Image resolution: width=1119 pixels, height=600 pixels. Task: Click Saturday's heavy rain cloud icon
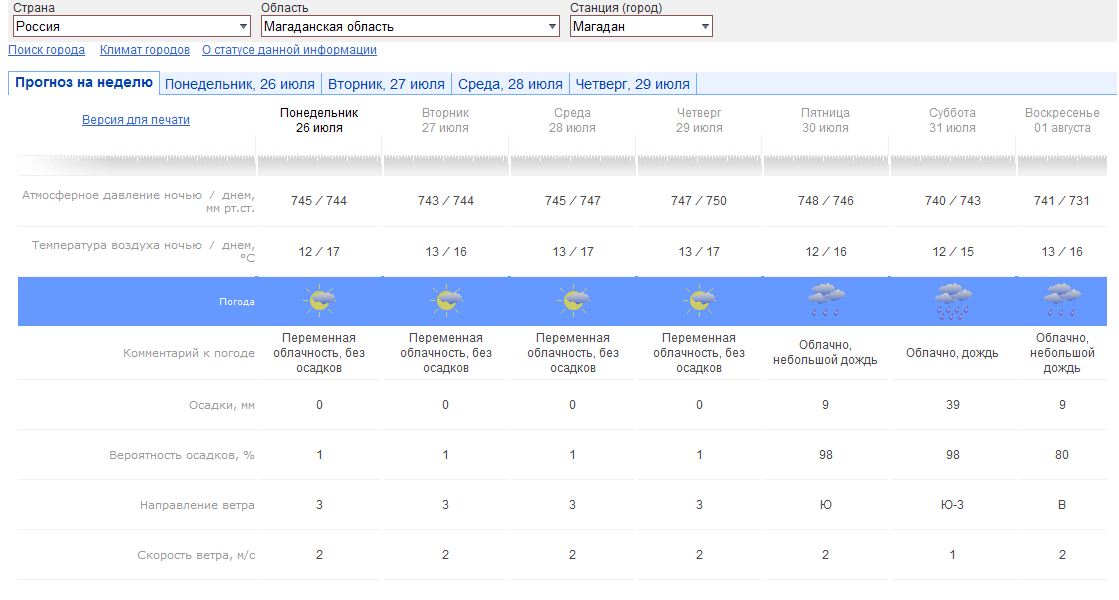point(952,301)
